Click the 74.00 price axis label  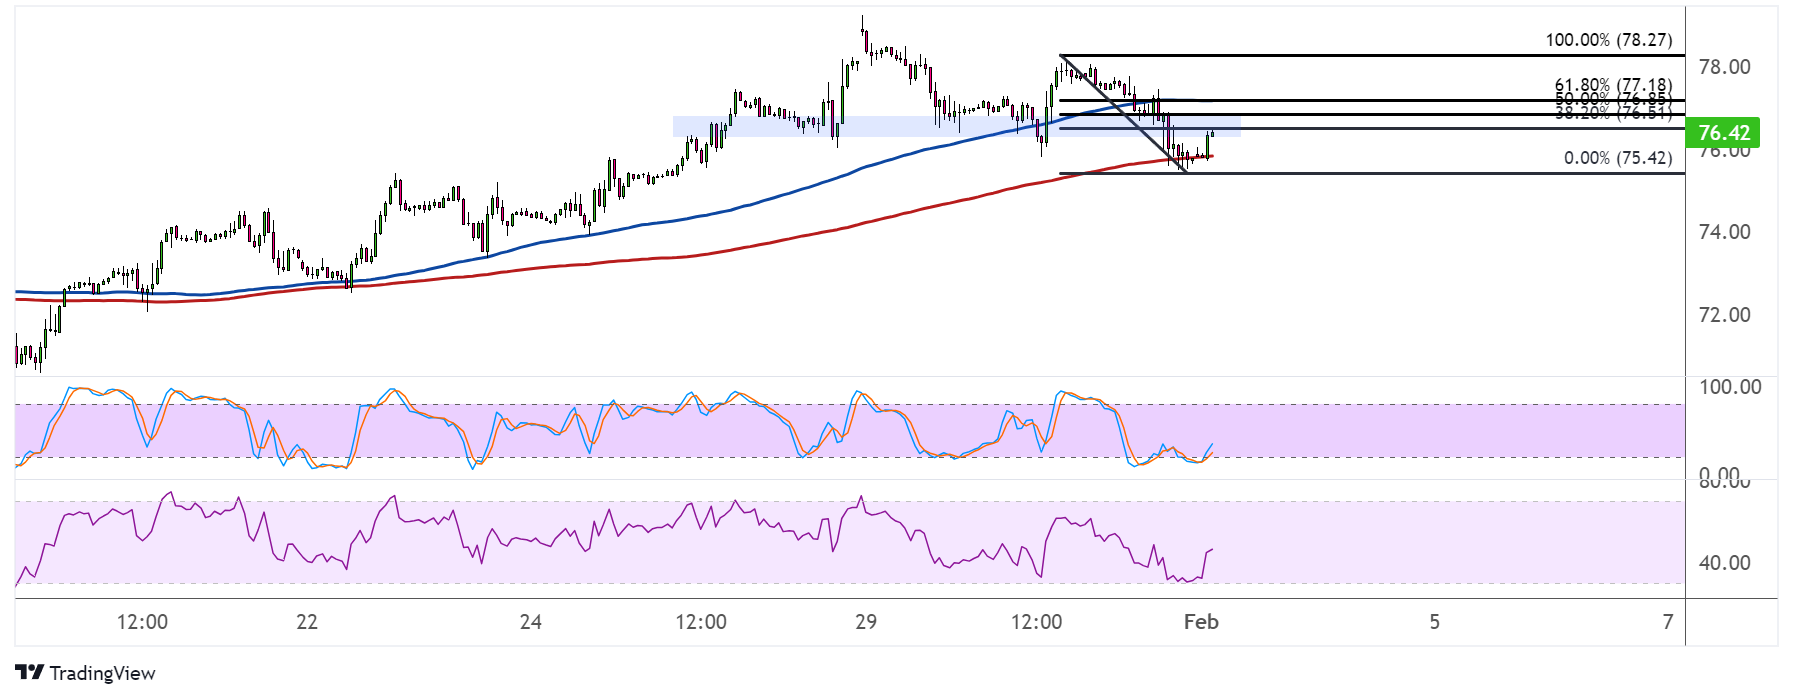click(x=1724, y=232)
